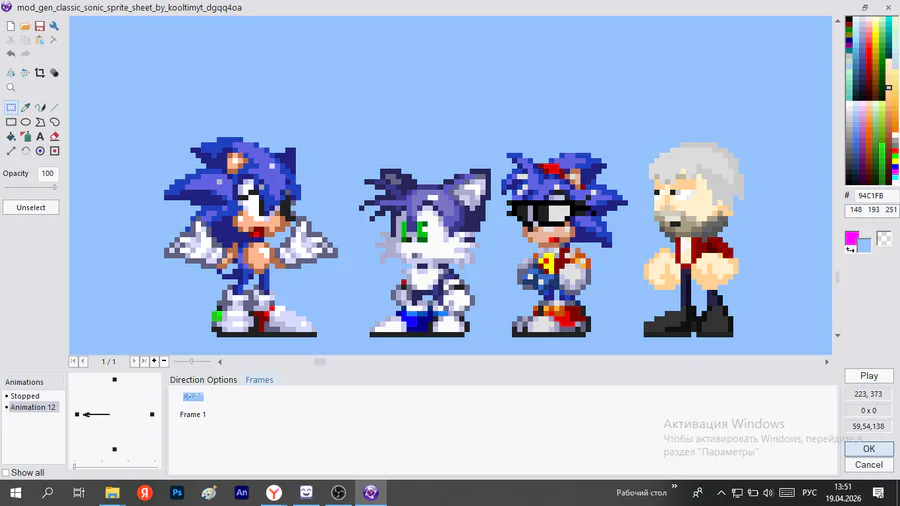Viewport: 900px width, 506px height.
Task: Activate the Text tool
Action: tap(40, 137)
